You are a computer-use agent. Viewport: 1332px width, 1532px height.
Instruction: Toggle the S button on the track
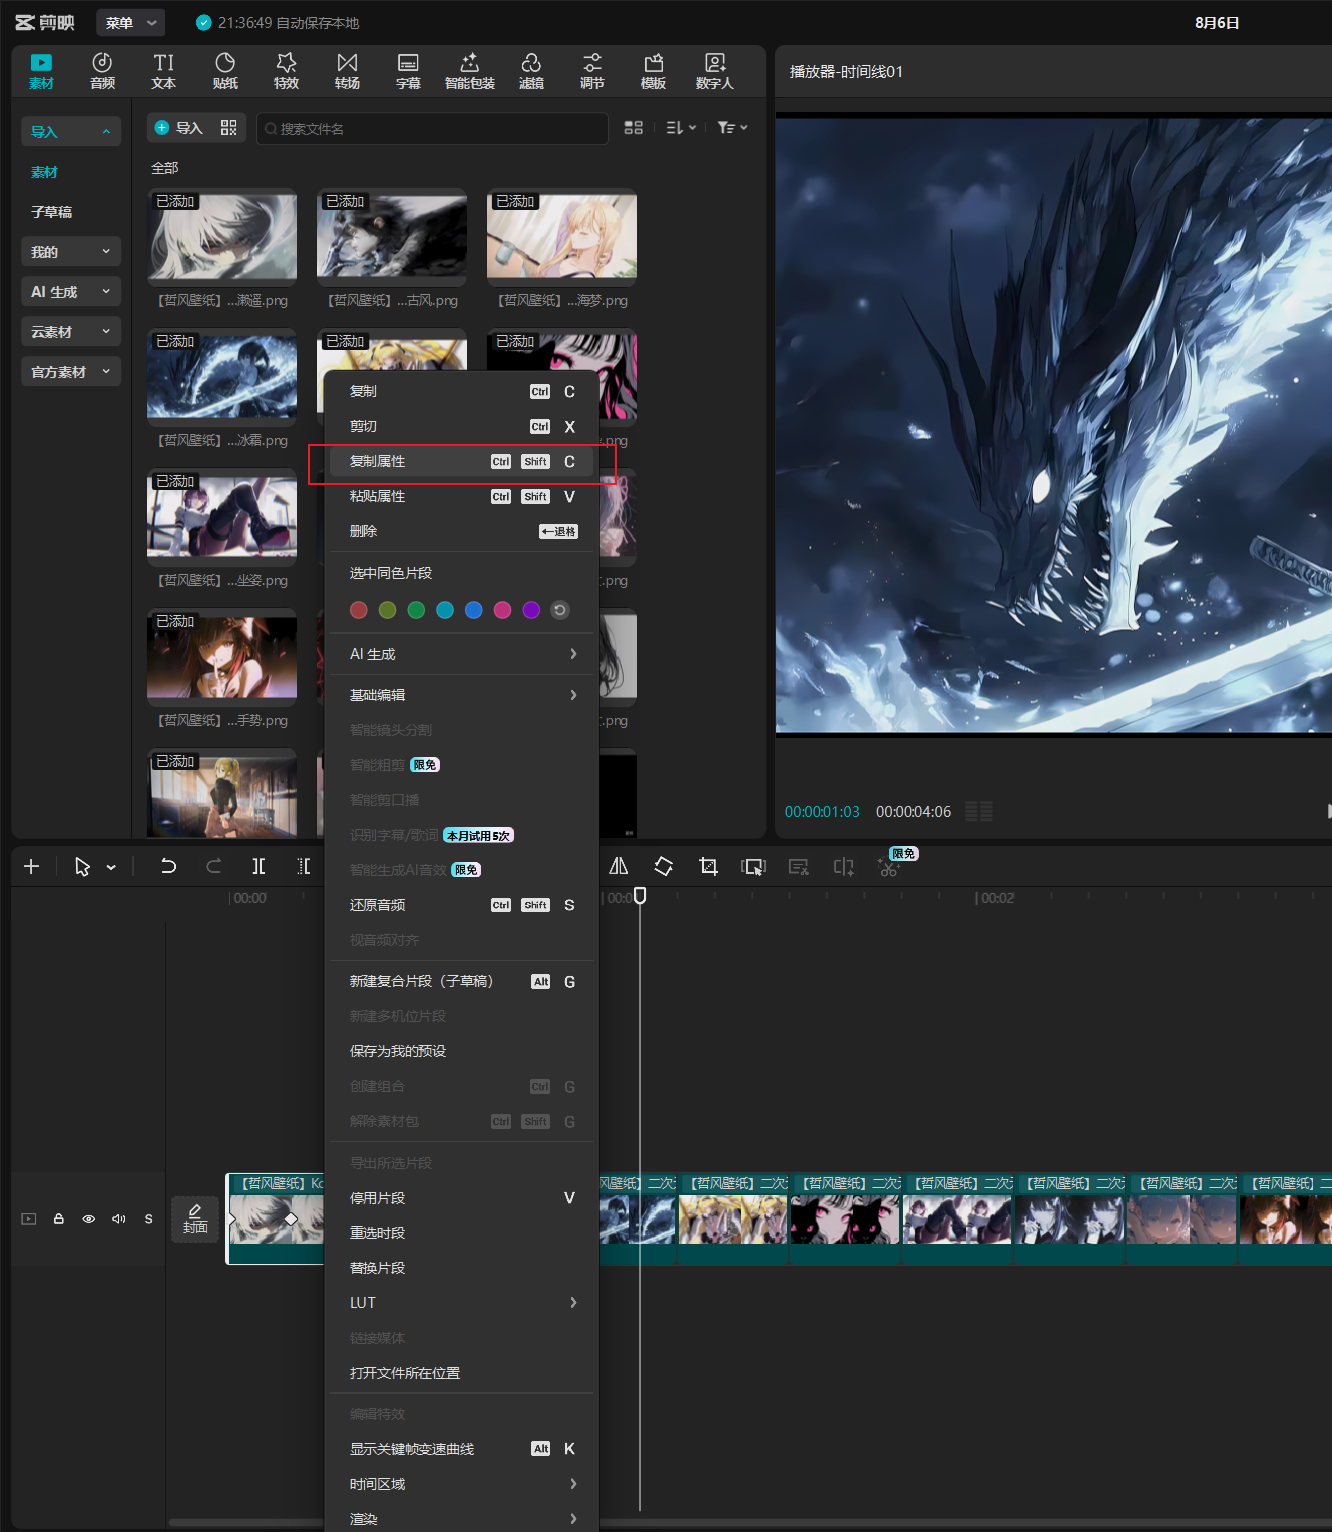point(149,1219)
